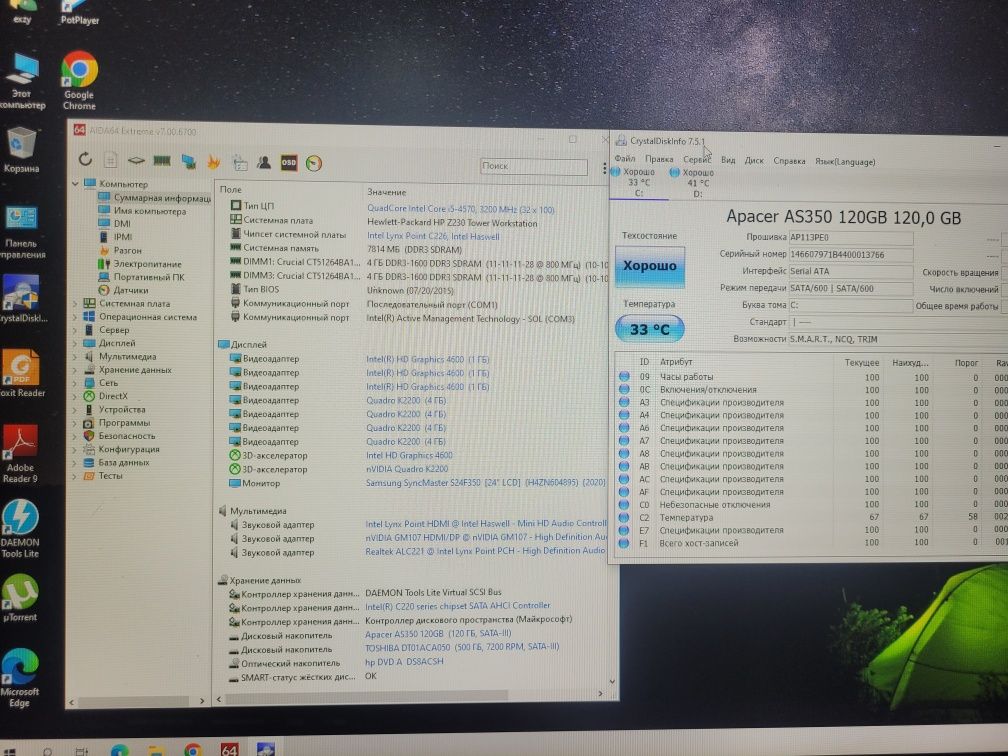This screenshot has height=756, width=1008.
Task: Open the QuadCore Intel Core i5-4570 link
Action: pyautogui.click(x=460, y=210)
